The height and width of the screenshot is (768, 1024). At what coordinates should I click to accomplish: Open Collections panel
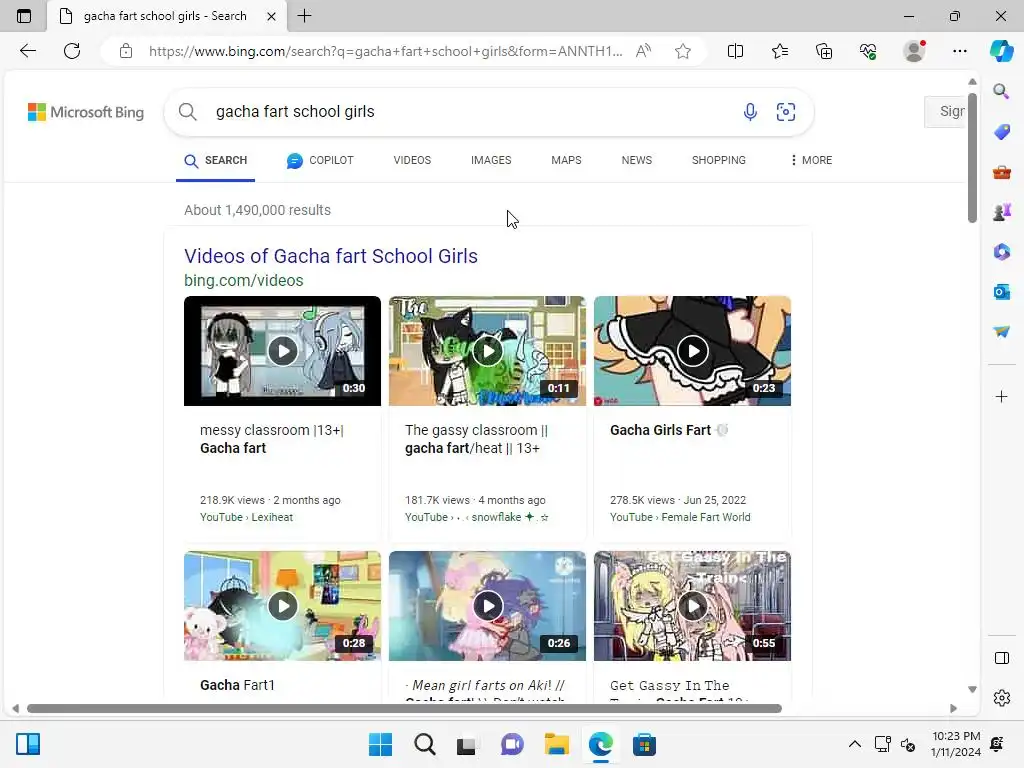(824, 51)
